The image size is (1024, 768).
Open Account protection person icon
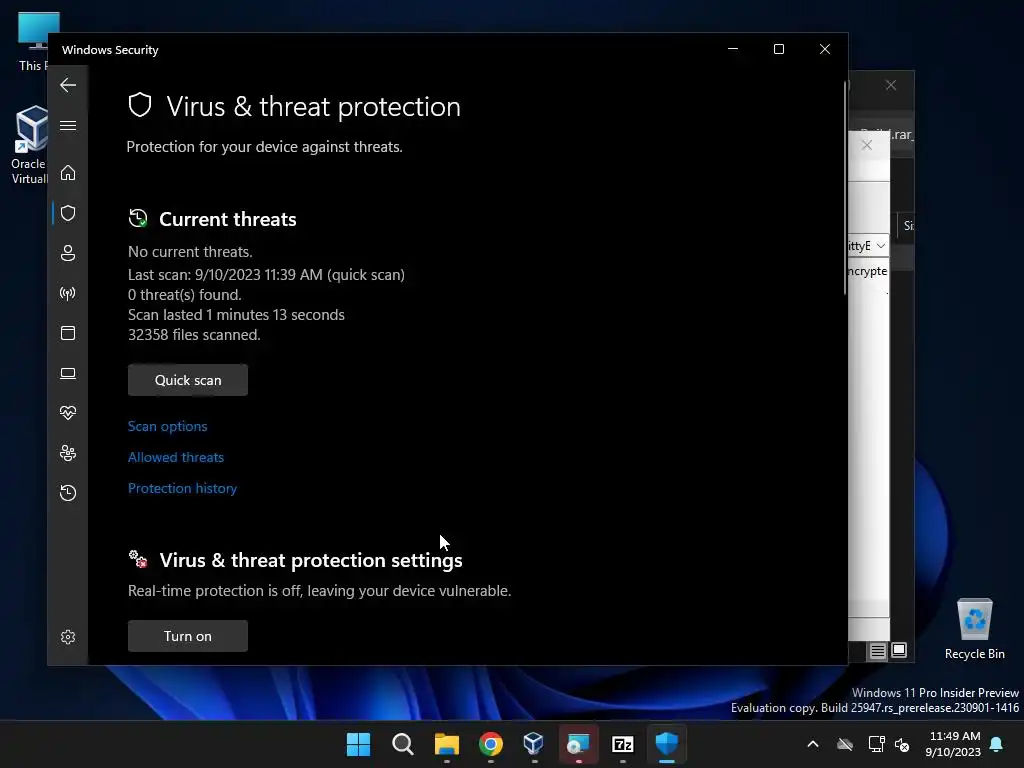68,253
